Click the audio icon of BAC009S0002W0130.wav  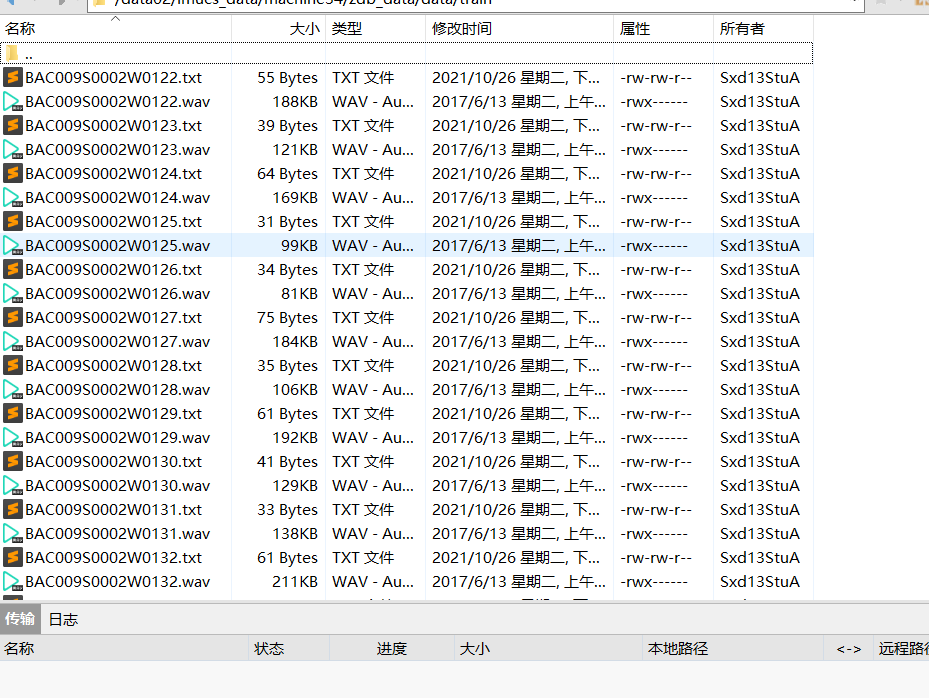pos(13,485)
